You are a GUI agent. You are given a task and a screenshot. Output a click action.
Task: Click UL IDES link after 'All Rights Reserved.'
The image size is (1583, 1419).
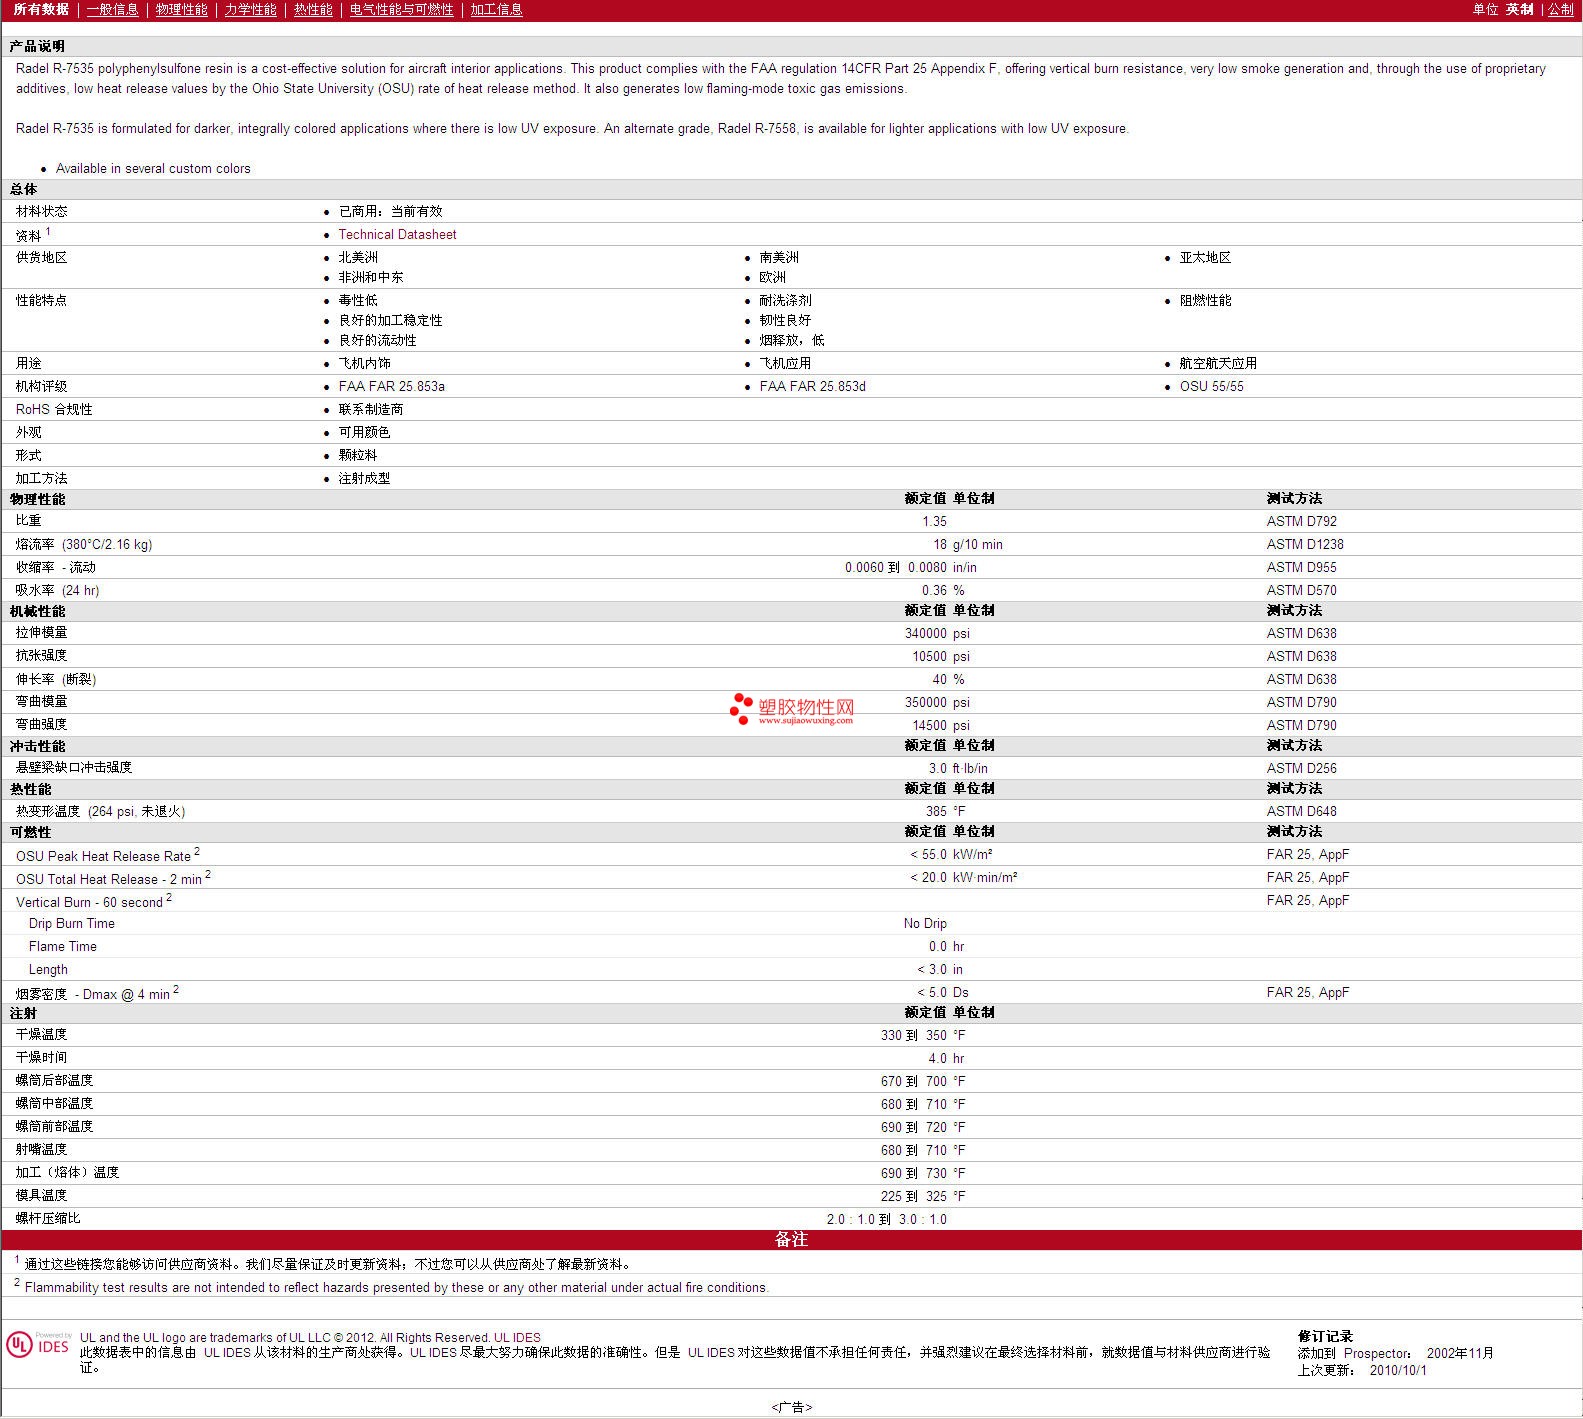(517, 1338)
